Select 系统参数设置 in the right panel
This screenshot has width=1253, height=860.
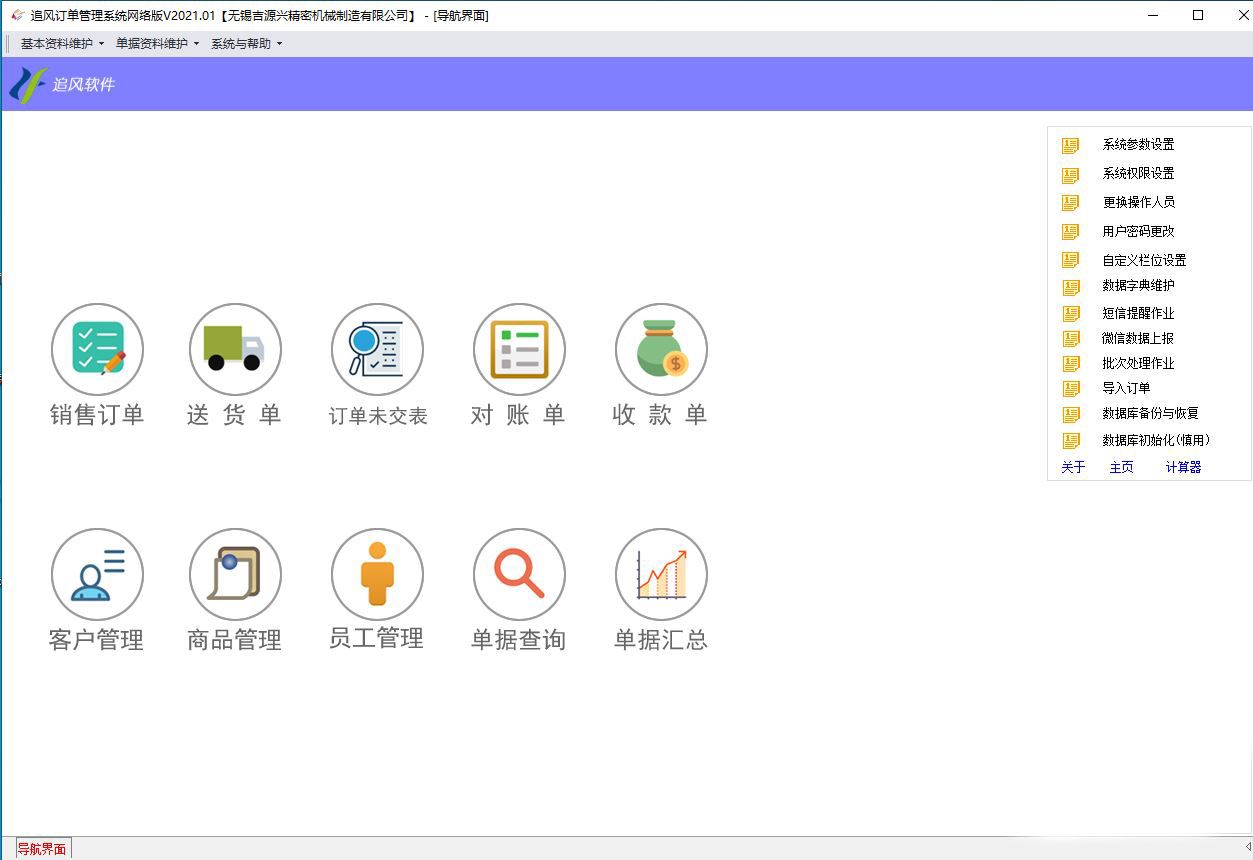1138,145
